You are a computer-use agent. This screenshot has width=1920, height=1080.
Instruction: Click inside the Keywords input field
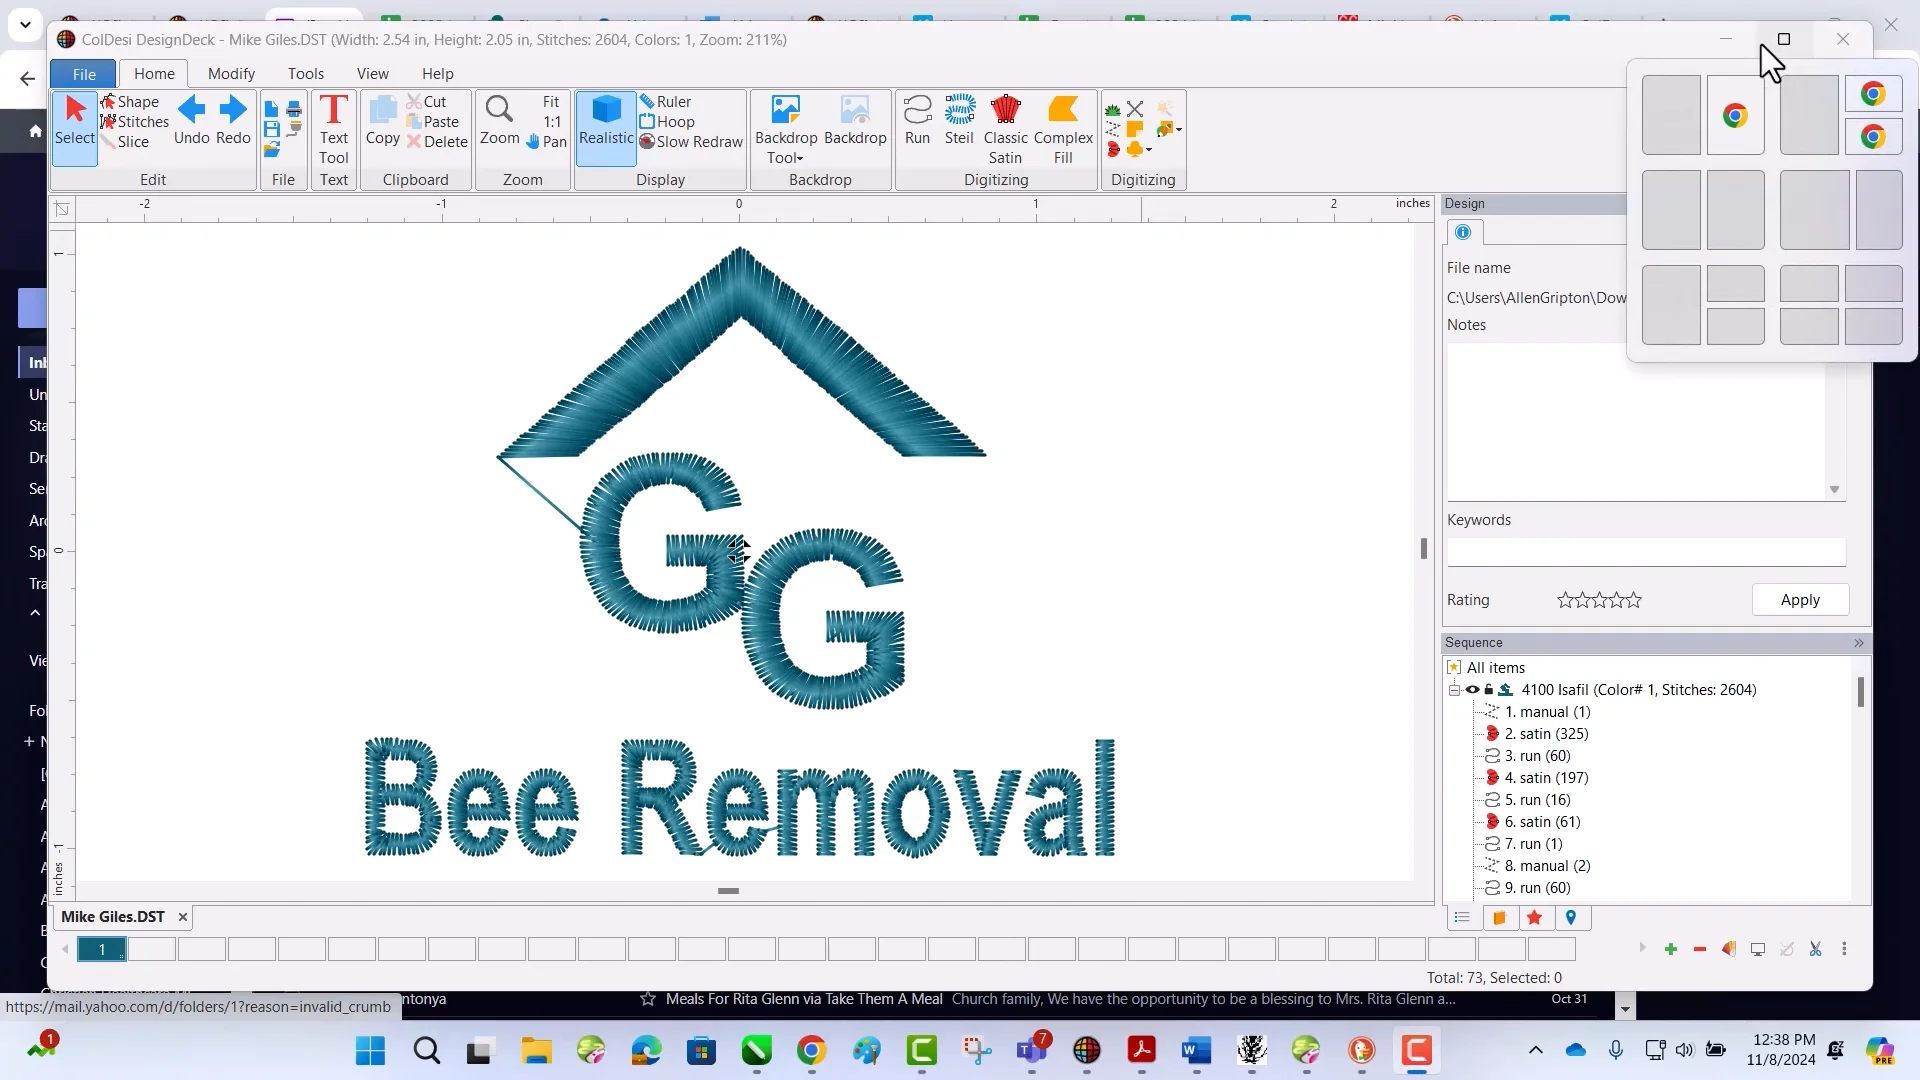[x=1645, y=552]
